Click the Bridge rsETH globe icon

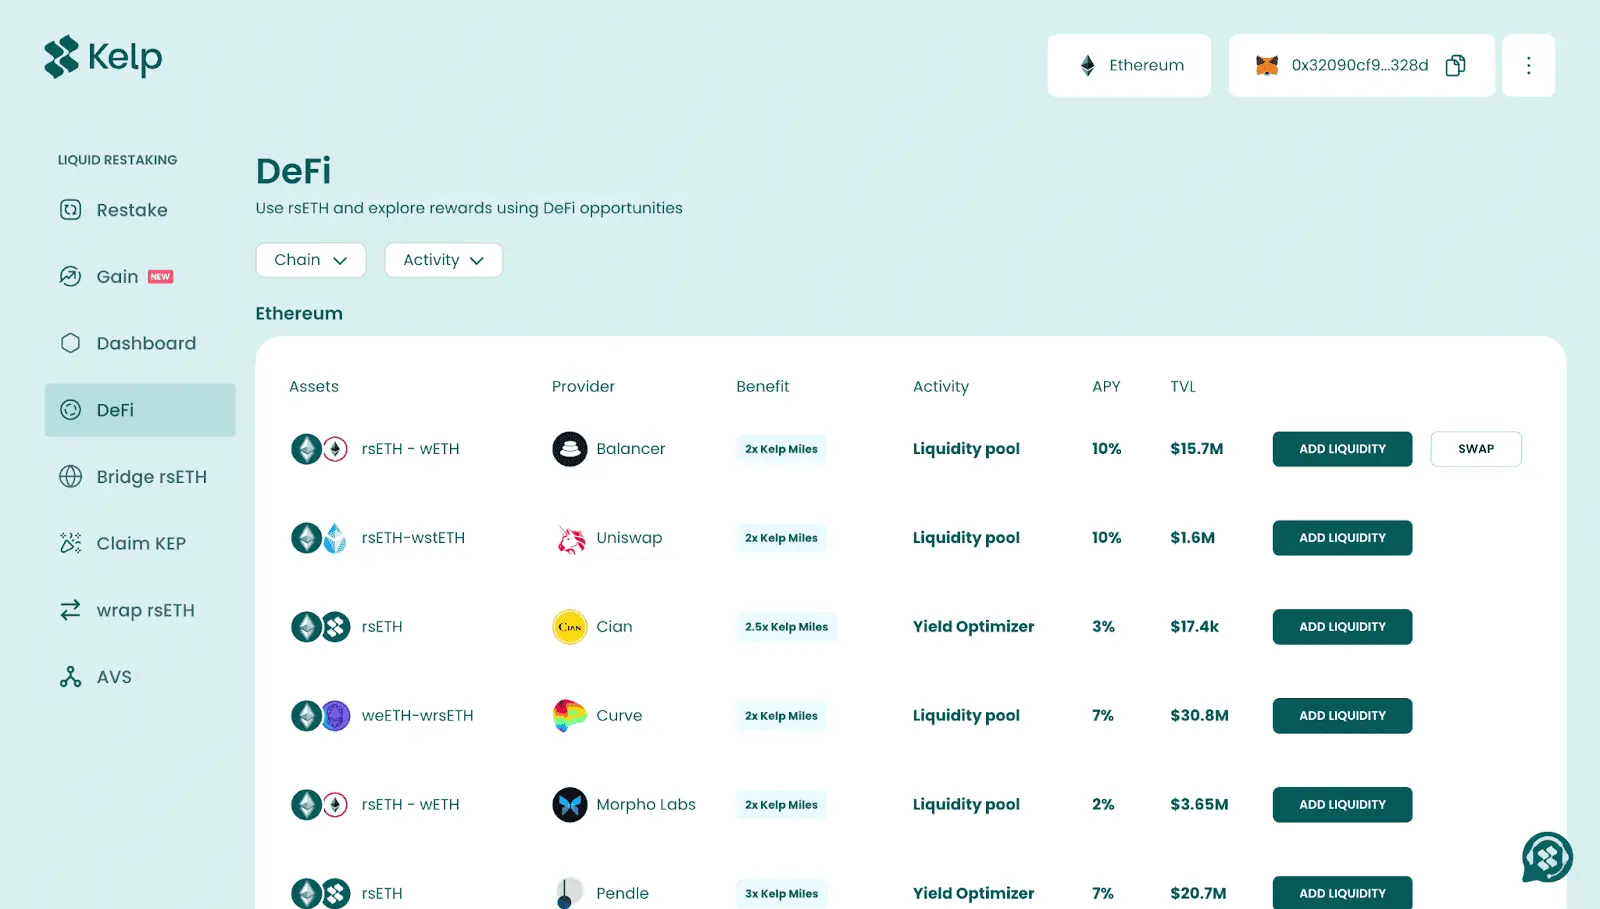click(x=70, y=477)
